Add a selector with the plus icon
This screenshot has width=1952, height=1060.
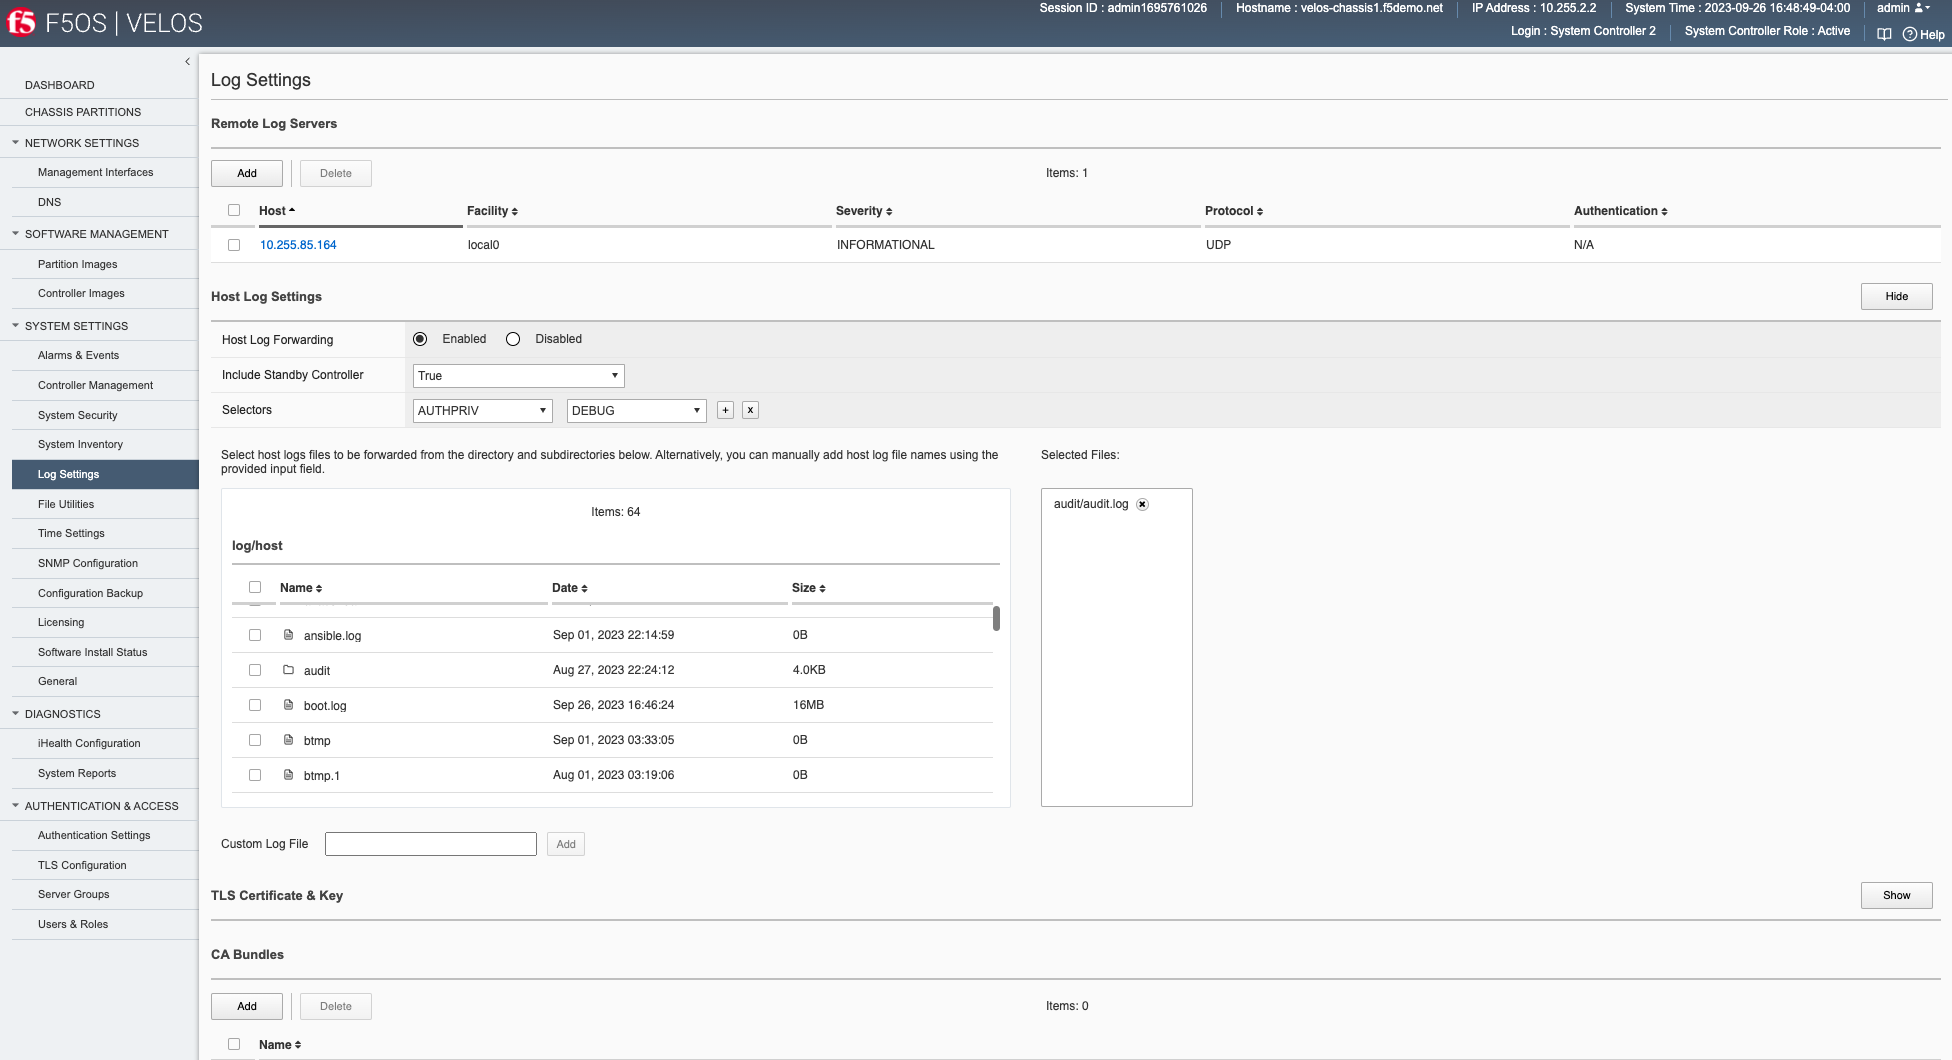coord(726,410)
